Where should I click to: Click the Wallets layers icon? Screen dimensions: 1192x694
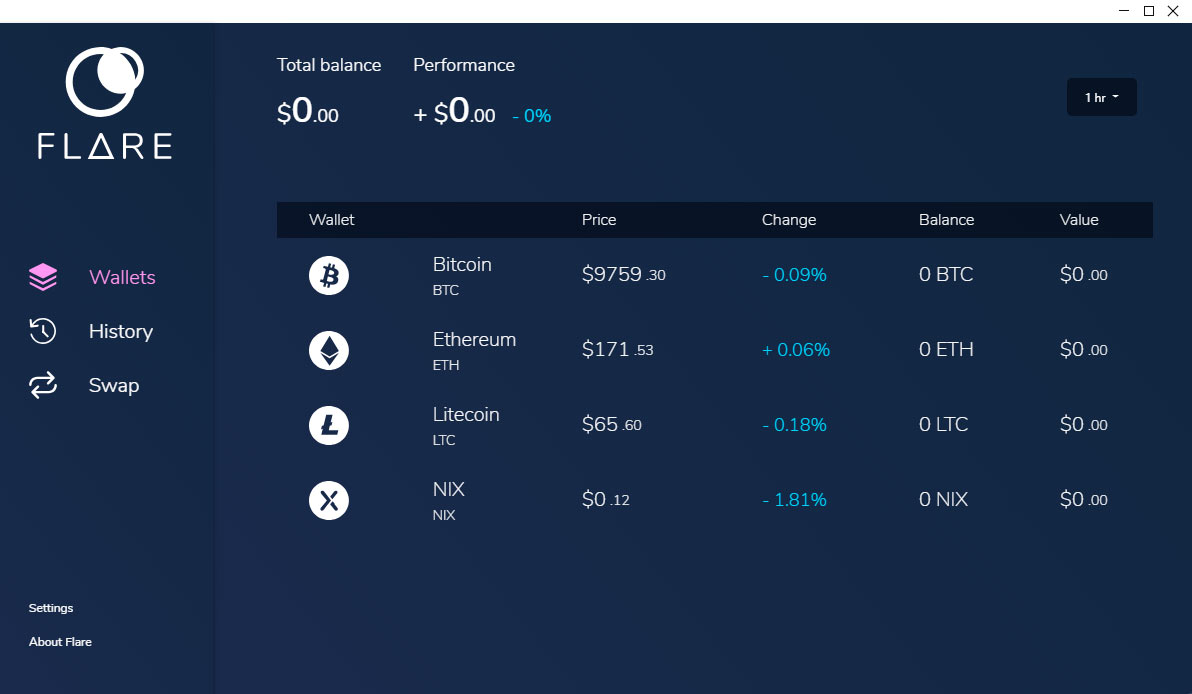click(43, 277)
